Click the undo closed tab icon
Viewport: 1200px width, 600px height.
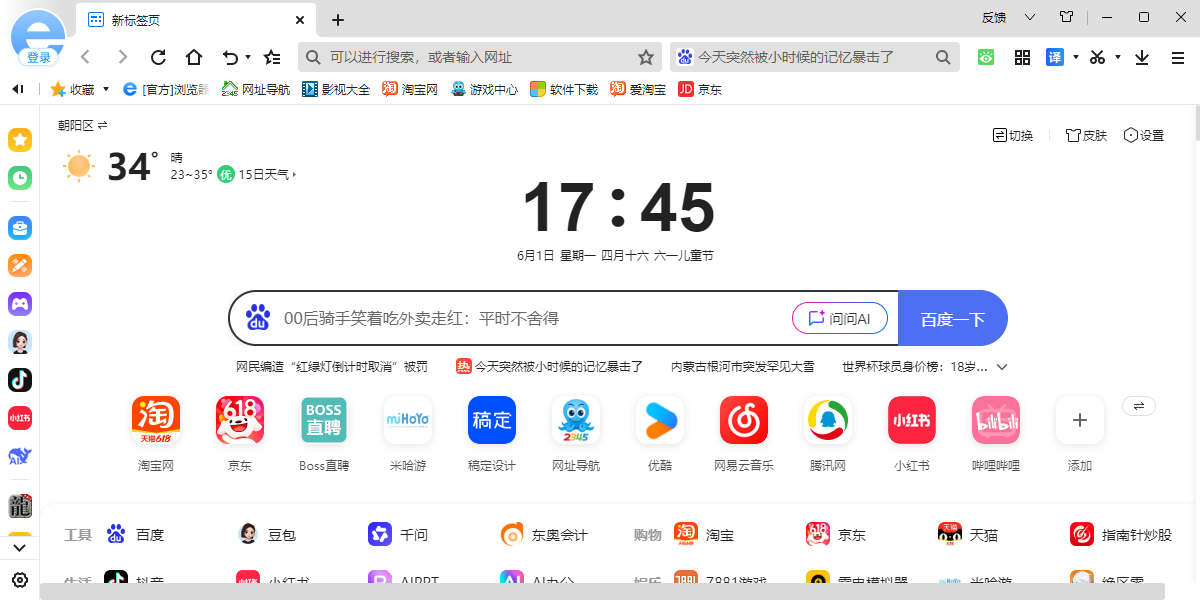tap(231, 57)
